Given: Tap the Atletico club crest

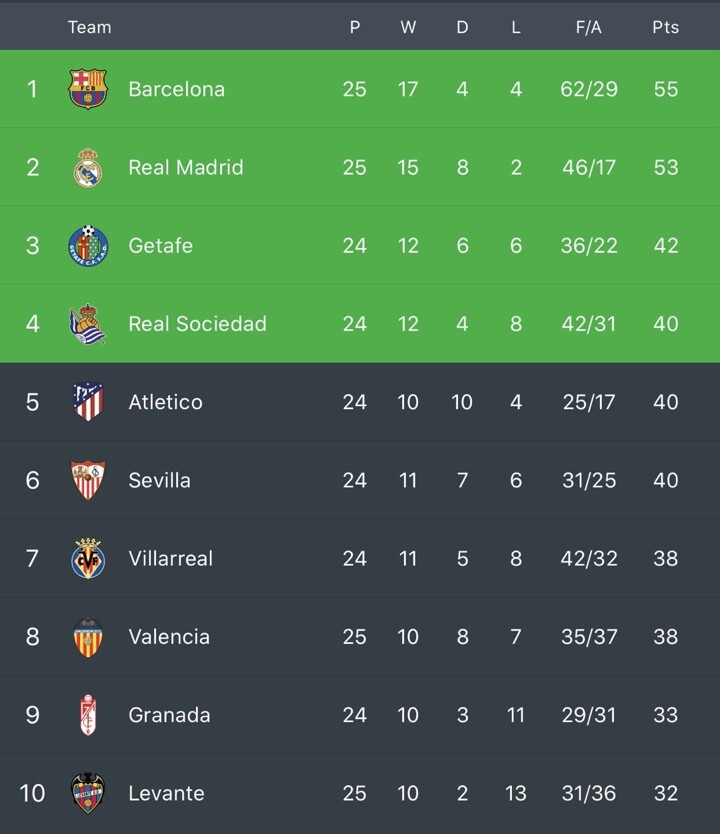Looking at the screenshot, I should coord(88,402).
